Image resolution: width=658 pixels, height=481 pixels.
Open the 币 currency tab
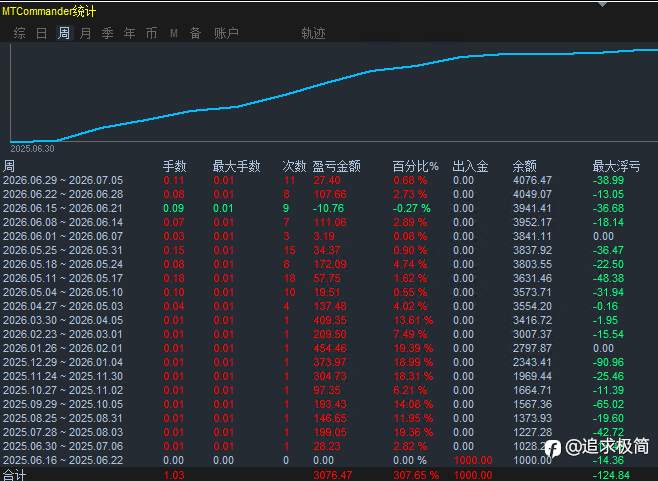(151, 33)
